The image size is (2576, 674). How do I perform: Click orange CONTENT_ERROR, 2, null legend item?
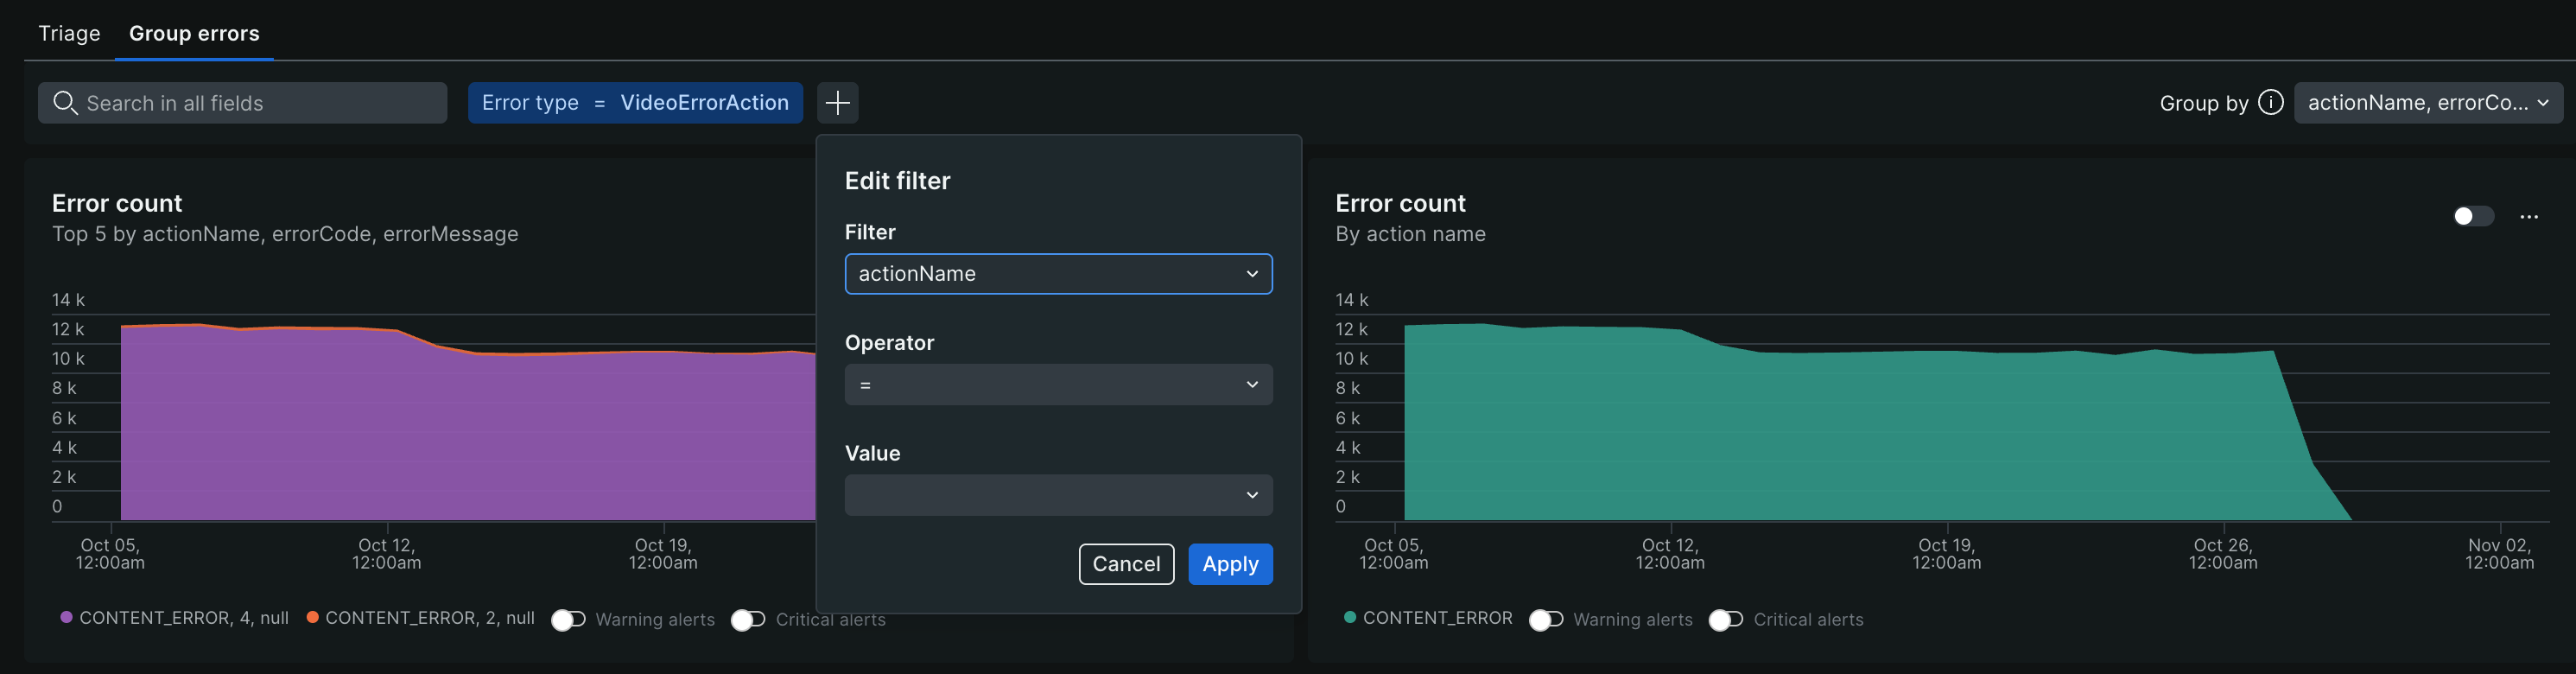coord(421,618)
